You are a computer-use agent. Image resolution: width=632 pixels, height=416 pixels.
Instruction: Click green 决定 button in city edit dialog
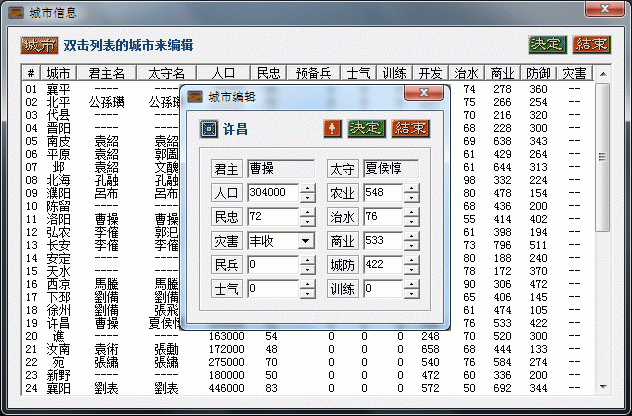pyautogui.click(x=364, y=129)
